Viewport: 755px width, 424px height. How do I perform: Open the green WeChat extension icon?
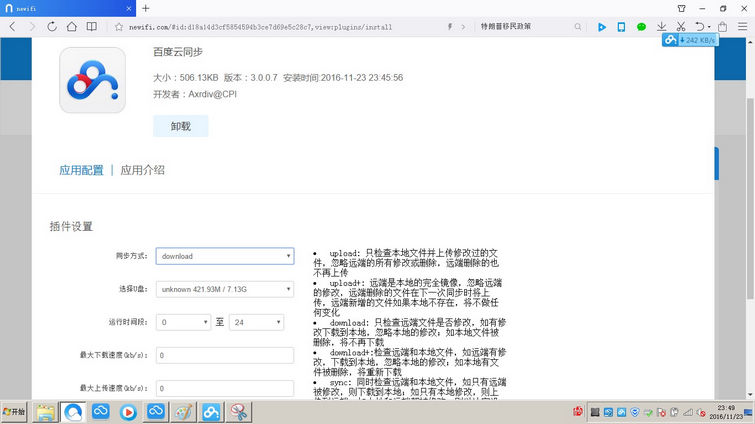(x=641, y=27)
